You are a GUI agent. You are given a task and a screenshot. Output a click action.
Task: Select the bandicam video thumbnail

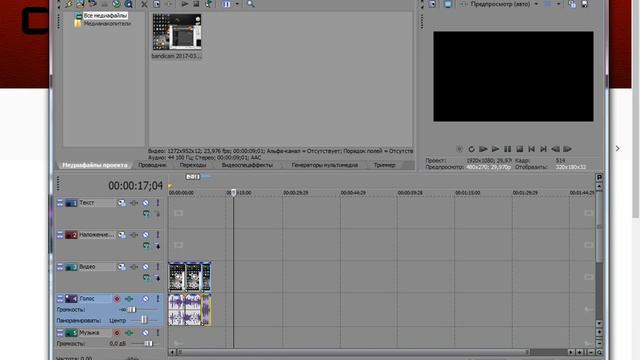177,32
